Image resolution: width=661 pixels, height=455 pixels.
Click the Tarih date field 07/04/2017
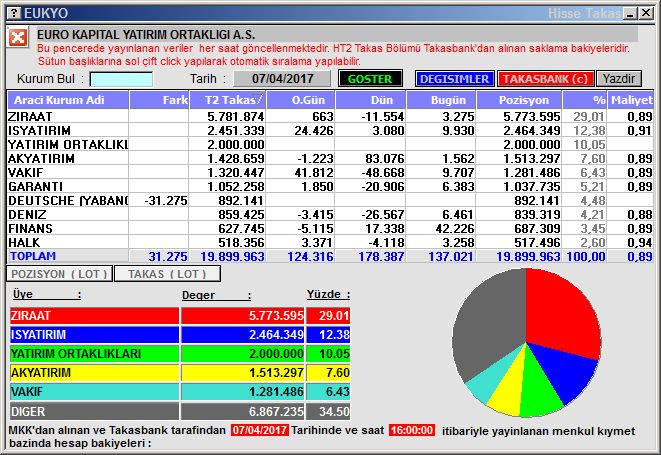point(282,79)
